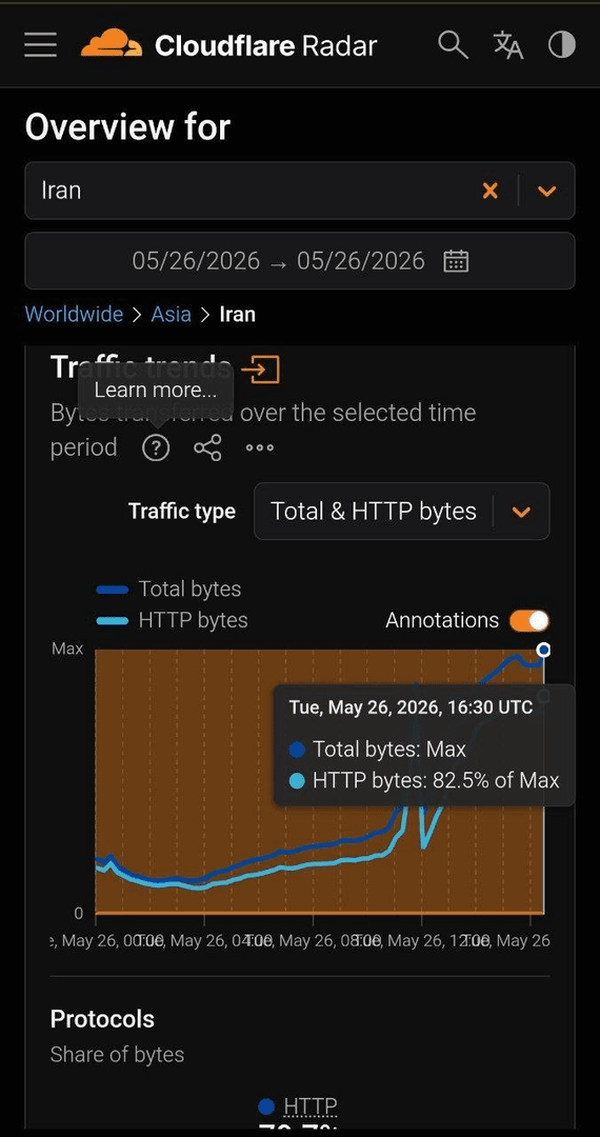Screen dimensions: 600x1137
Task: Open the search magnifier icon
Action: point(453,45)
